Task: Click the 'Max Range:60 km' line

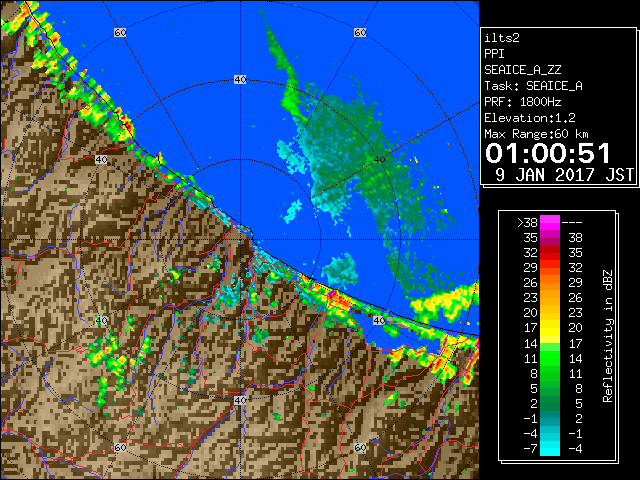Action: 536,134
